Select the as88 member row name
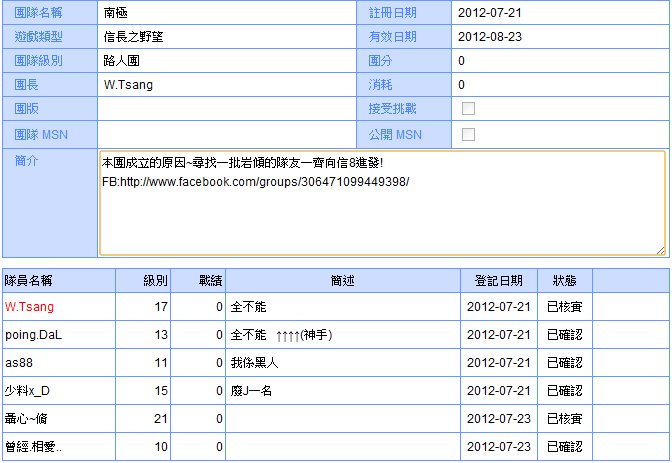 [x=19, y=363]
